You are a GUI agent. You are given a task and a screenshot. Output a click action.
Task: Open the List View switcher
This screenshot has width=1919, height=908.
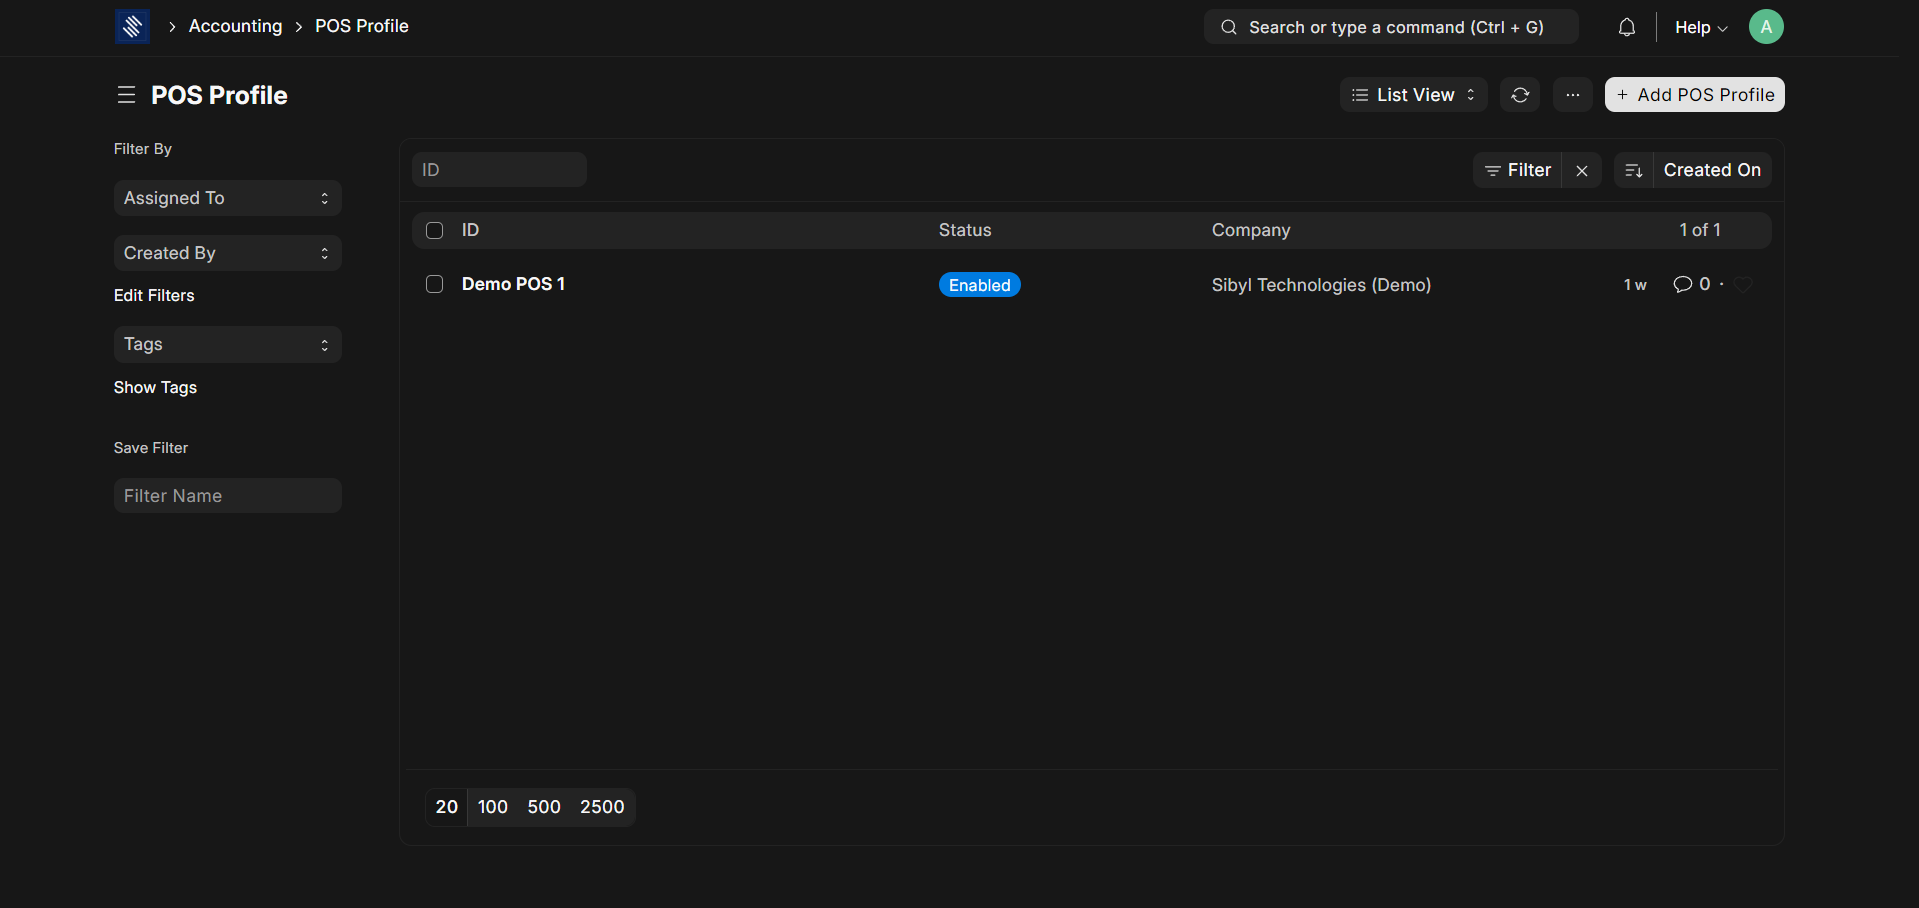(x=1412, y=95)
